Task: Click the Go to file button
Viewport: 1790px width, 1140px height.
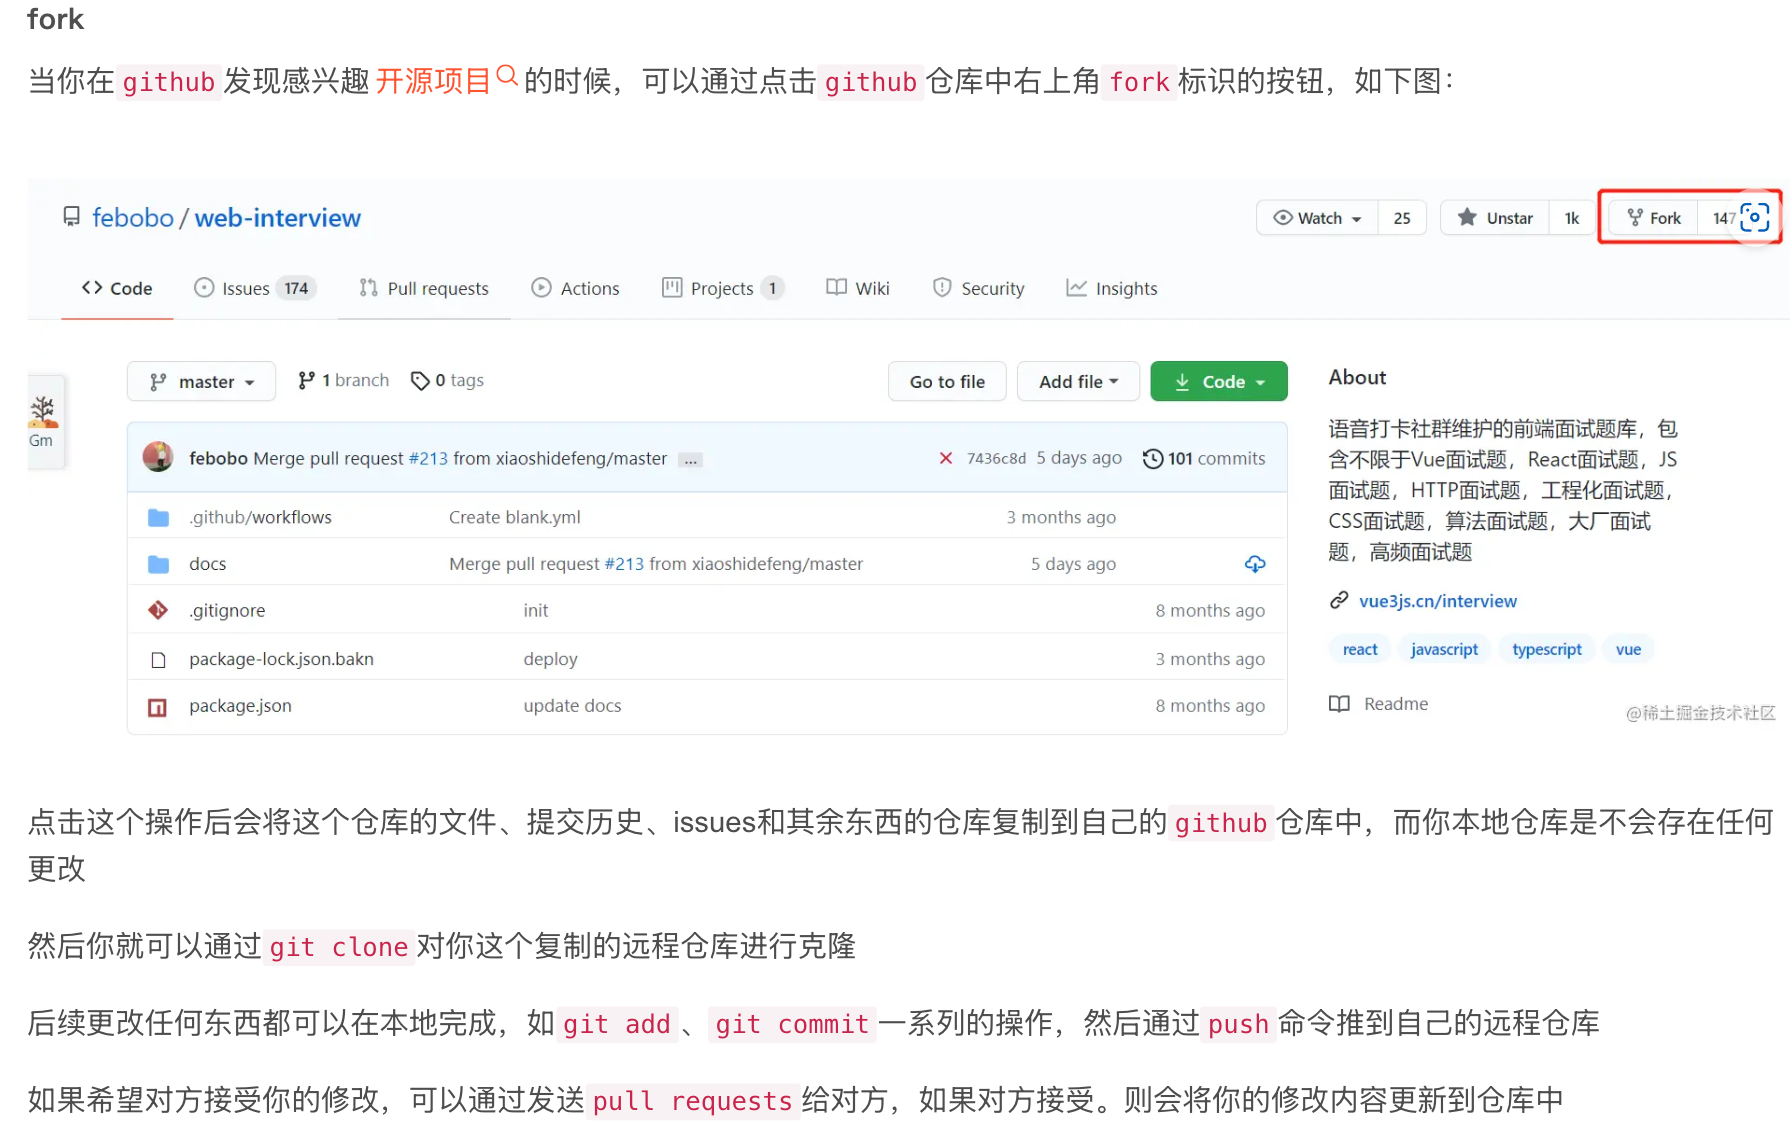Action: pyautogui.click(x=947, y=381)
